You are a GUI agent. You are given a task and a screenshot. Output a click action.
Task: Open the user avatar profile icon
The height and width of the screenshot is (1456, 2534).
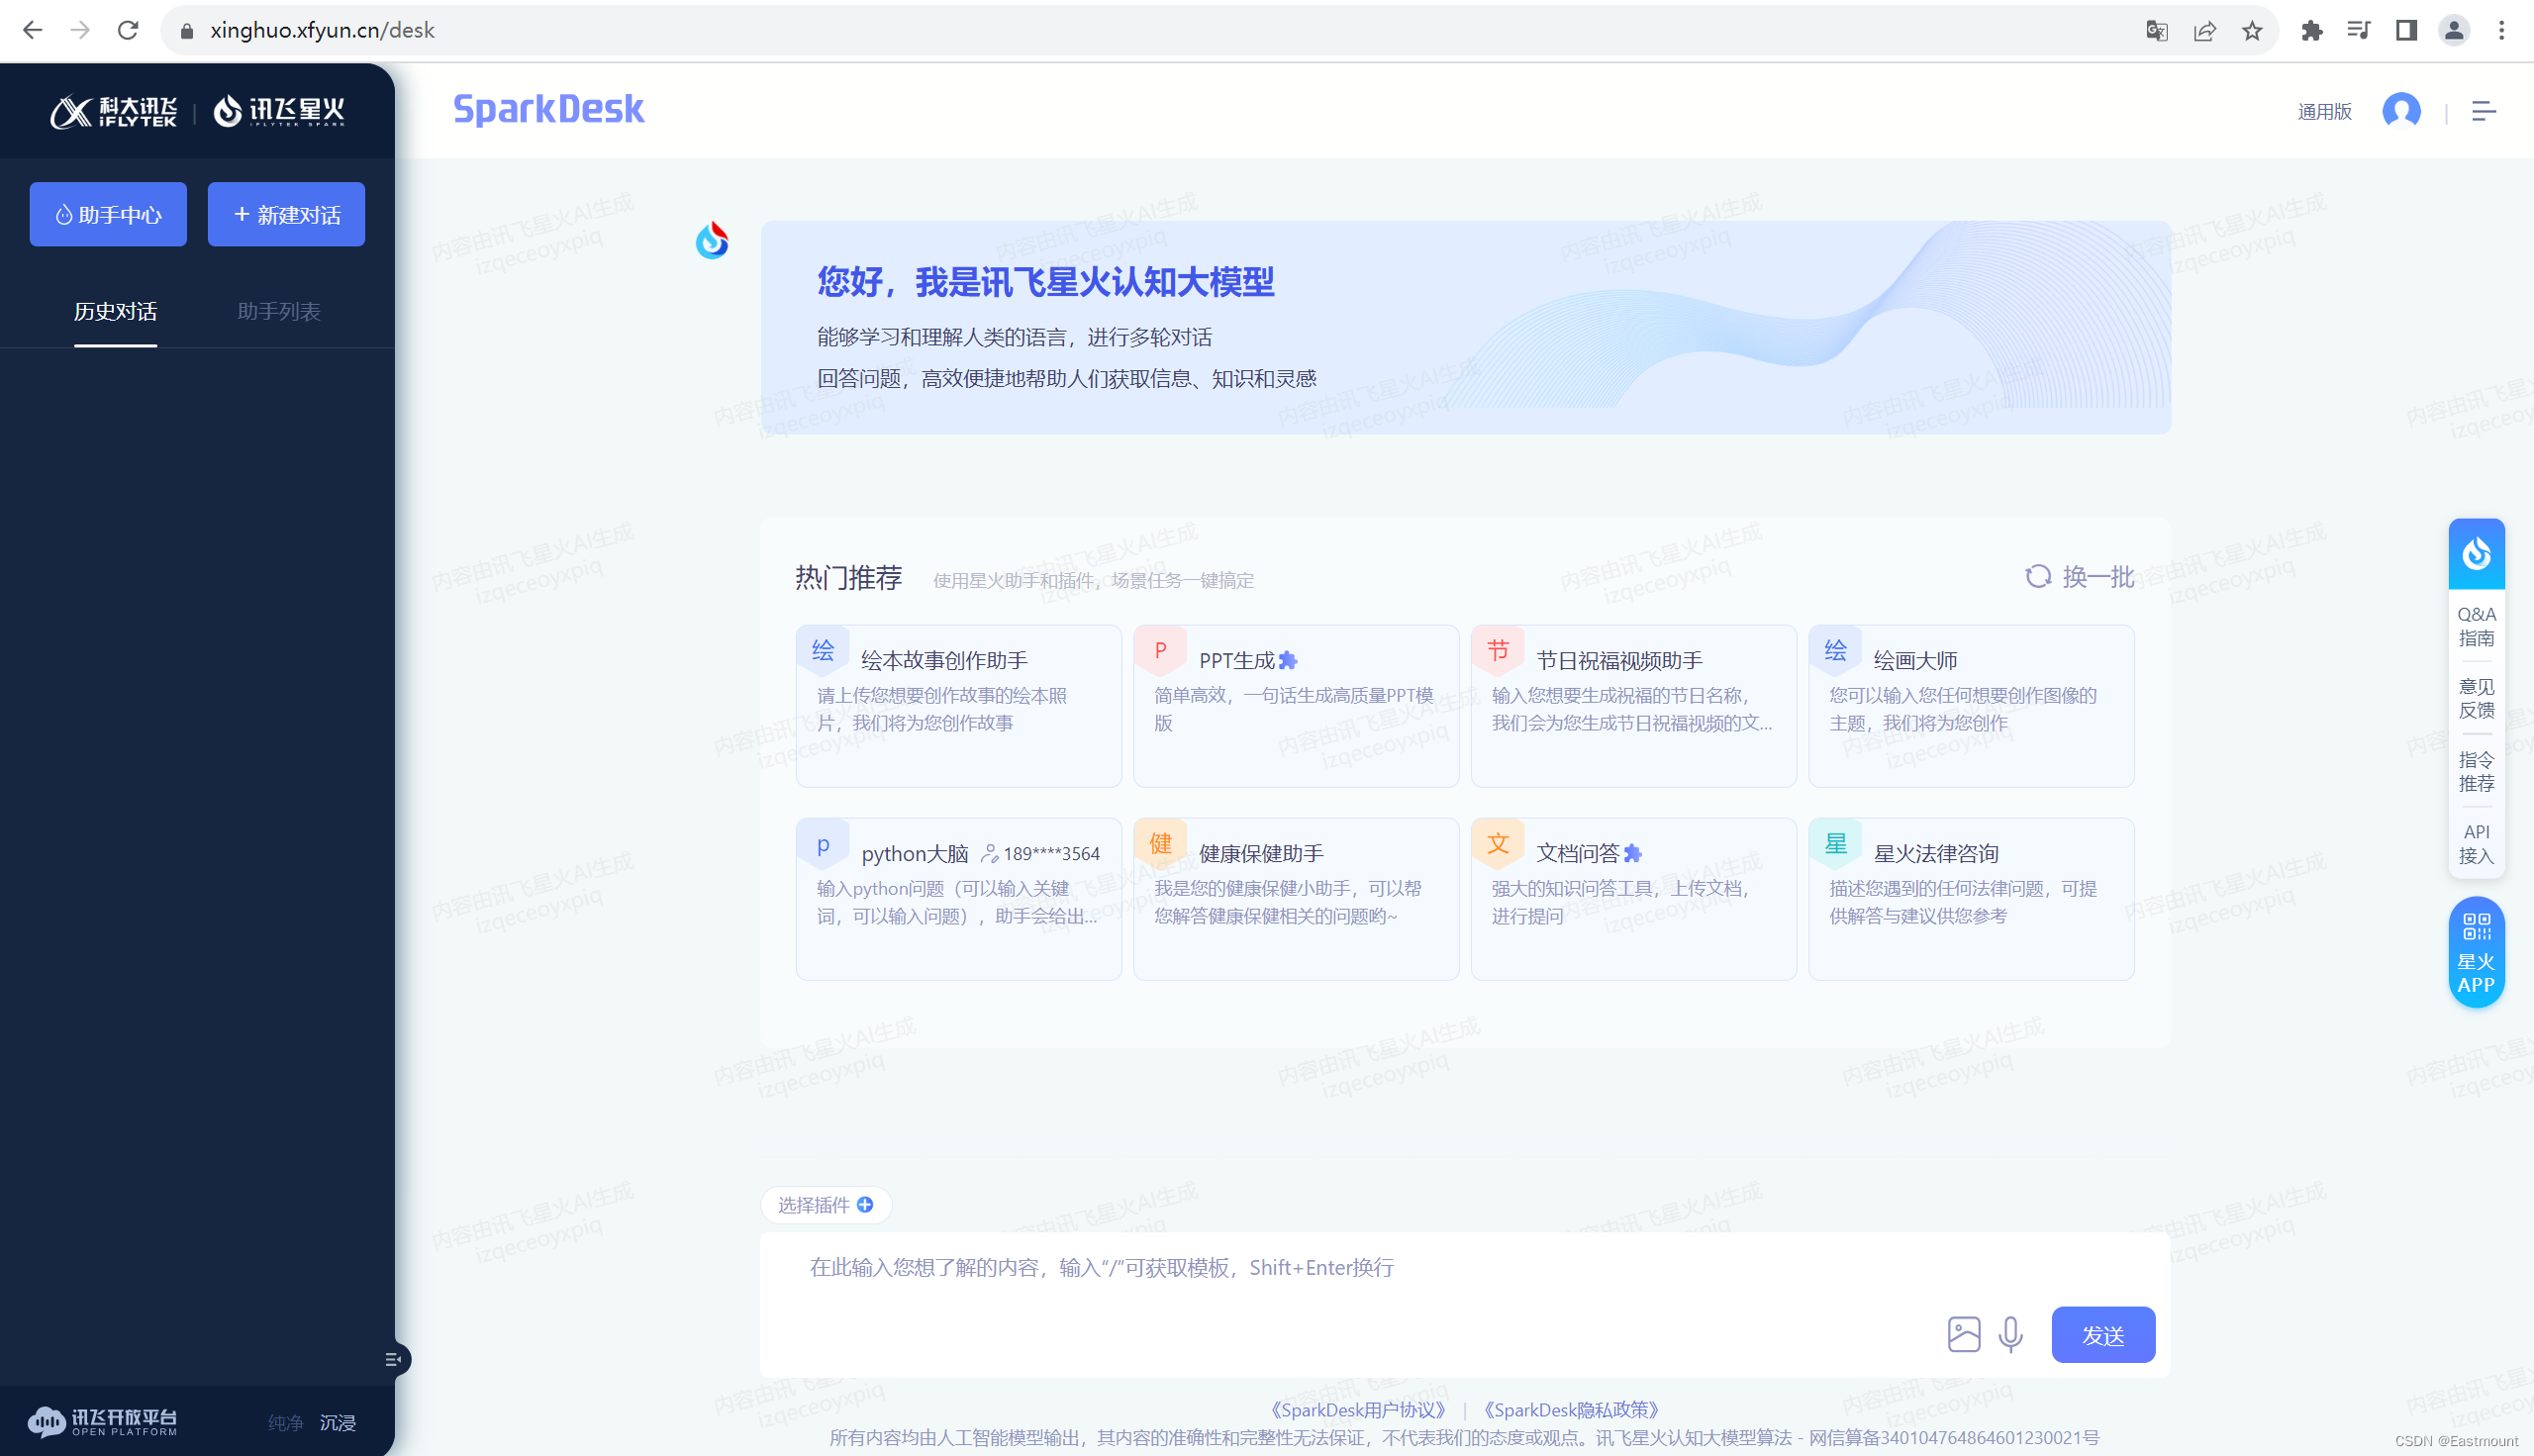click(x=2401, y=111)
